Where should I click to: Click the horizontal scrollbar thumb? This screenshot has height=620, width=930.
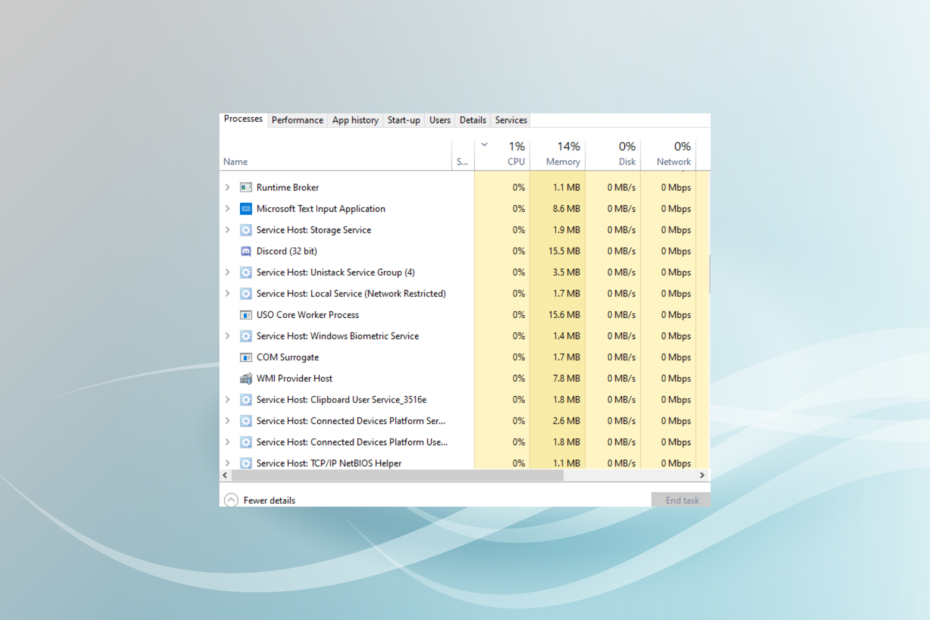(397, 475)
